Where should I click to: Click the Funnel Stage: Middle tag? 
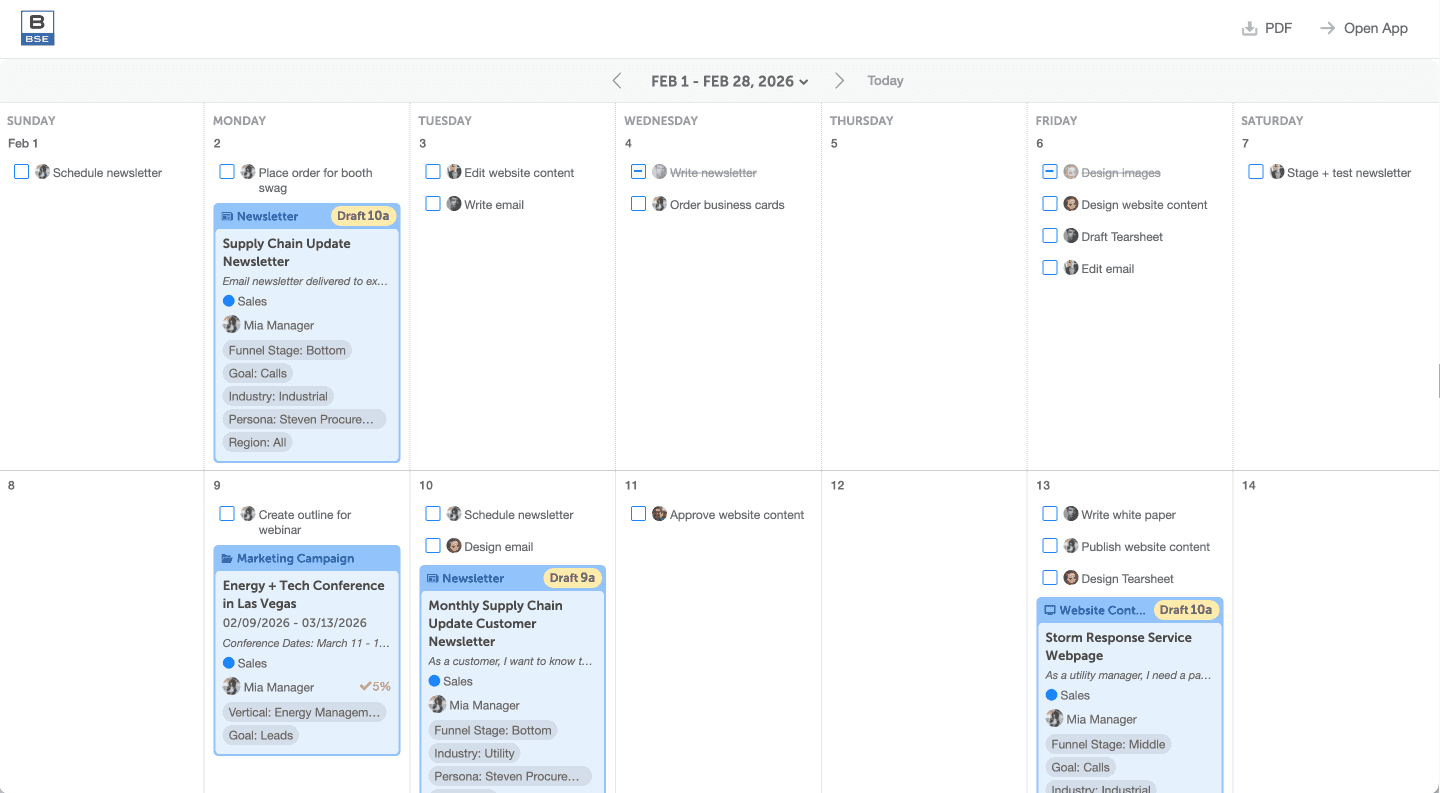click(1109, 744)
